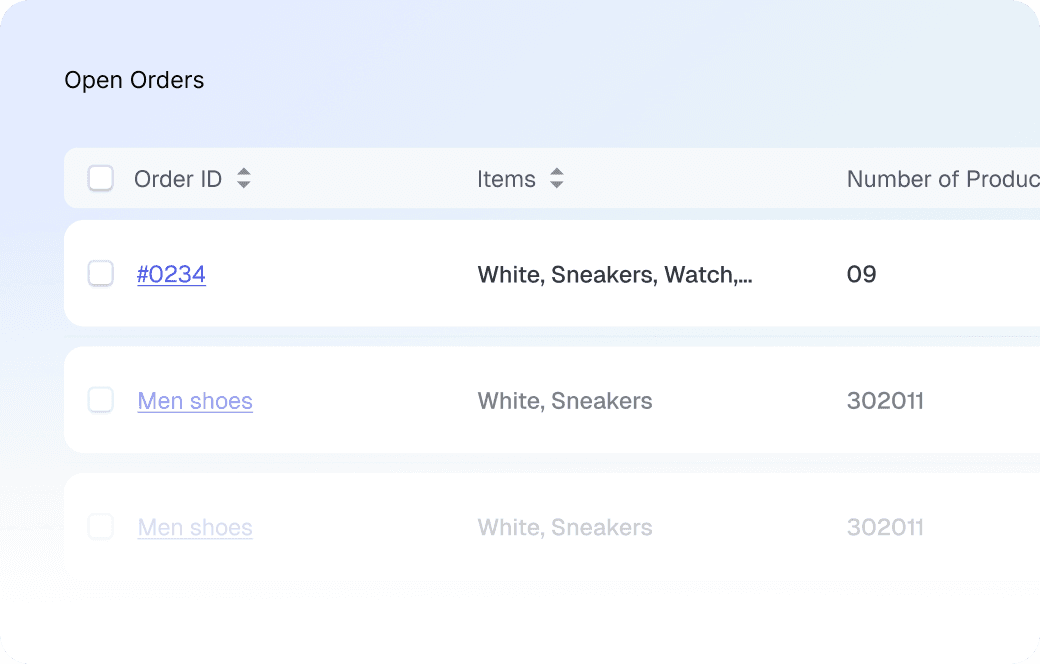Click the Order ID column header

tap(177, 179)
